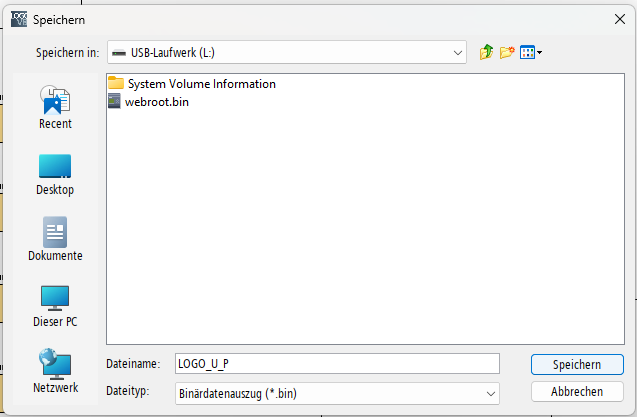This screenshot has height=417, width=637.
Task: Open the Dokumente folder shortcut
Action: 55,240
